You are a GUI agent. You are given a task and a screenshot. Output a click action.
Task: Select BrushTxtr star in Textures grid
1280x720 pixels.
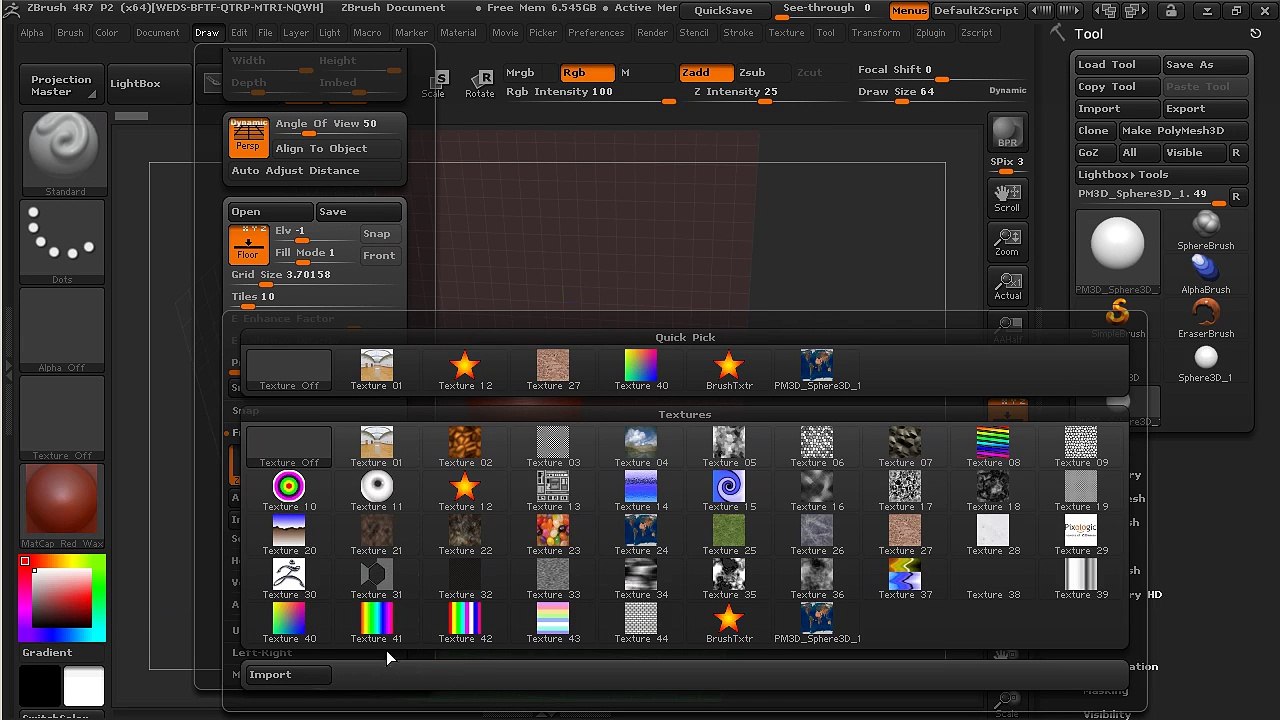click(729, 623)
